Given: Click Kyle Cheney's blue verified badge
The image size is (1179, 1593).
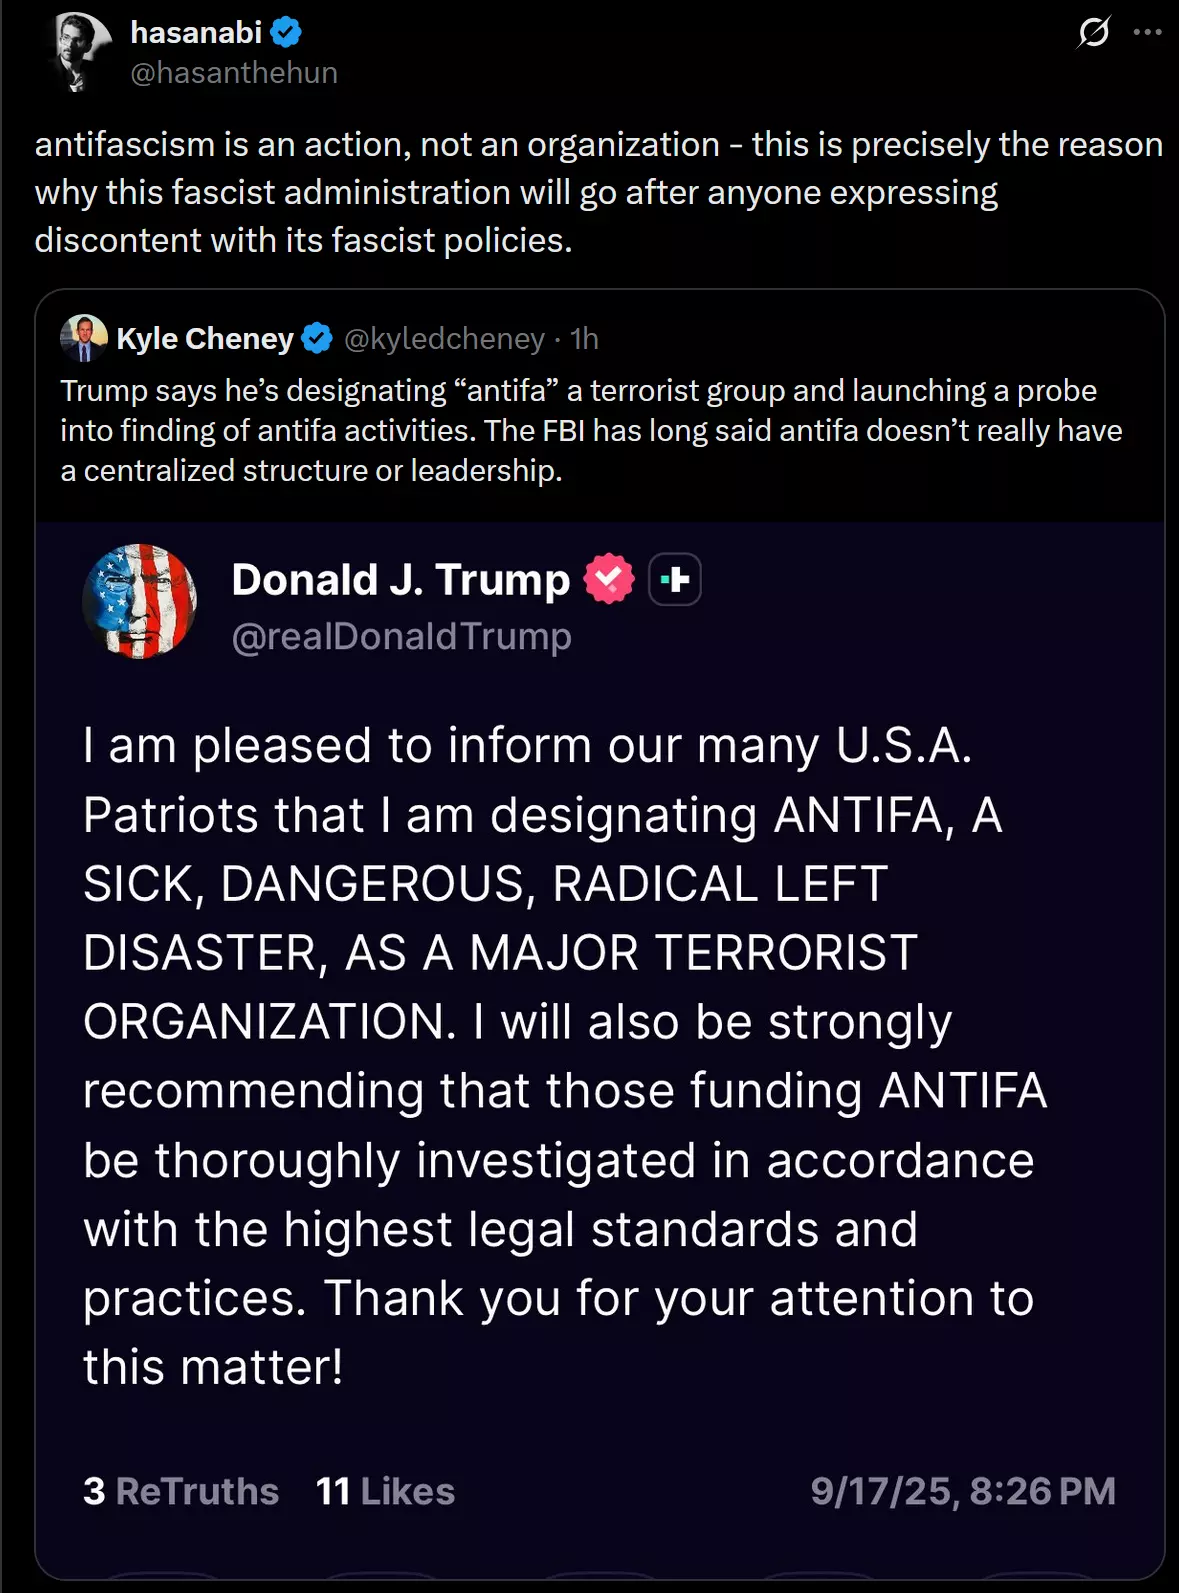Looking at the screenshot, I should (x=317, y=339).
